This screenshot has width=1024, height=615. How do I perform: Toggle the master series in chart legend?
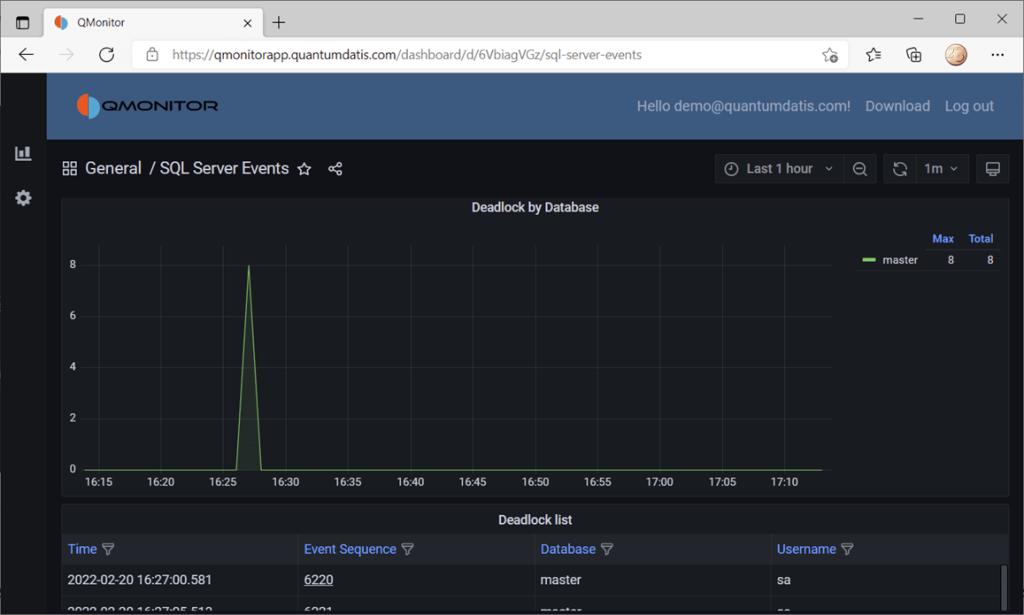click(900, 260)
